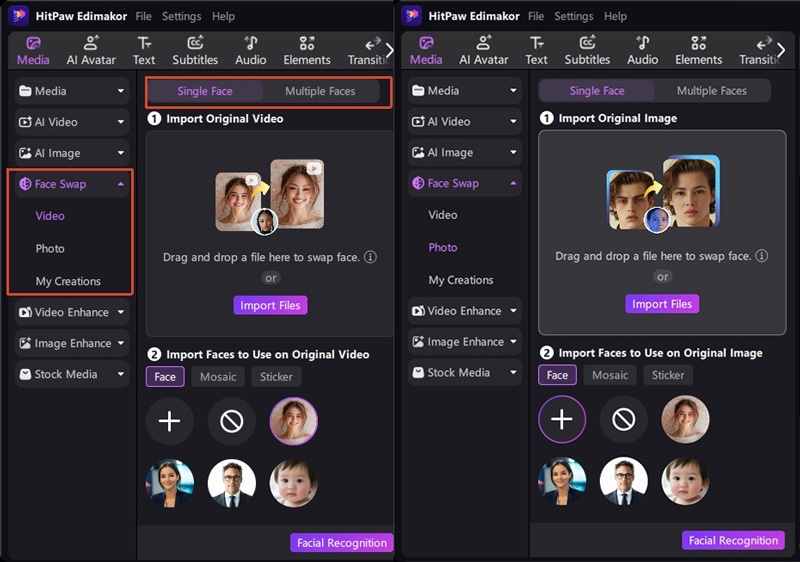The height and width of the screenshot is (562, 800).
Task: Open Audio tool in left window toolbar
Action: click(251, 50)
